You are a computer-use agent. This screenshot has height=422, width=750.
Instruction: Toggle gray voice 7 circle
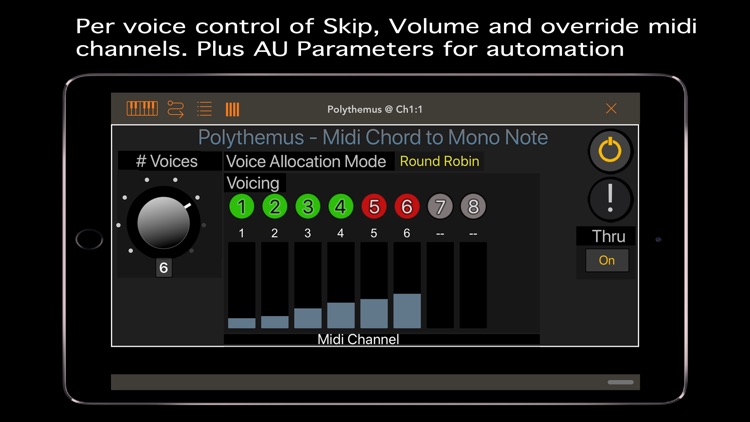[440, 207]
